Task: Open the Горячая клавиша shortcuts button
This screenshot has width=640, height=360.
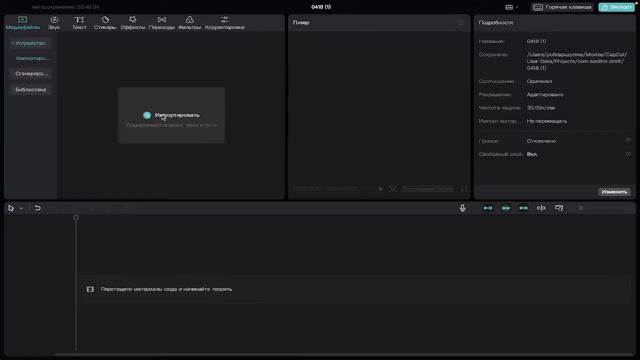Action: 562,7
